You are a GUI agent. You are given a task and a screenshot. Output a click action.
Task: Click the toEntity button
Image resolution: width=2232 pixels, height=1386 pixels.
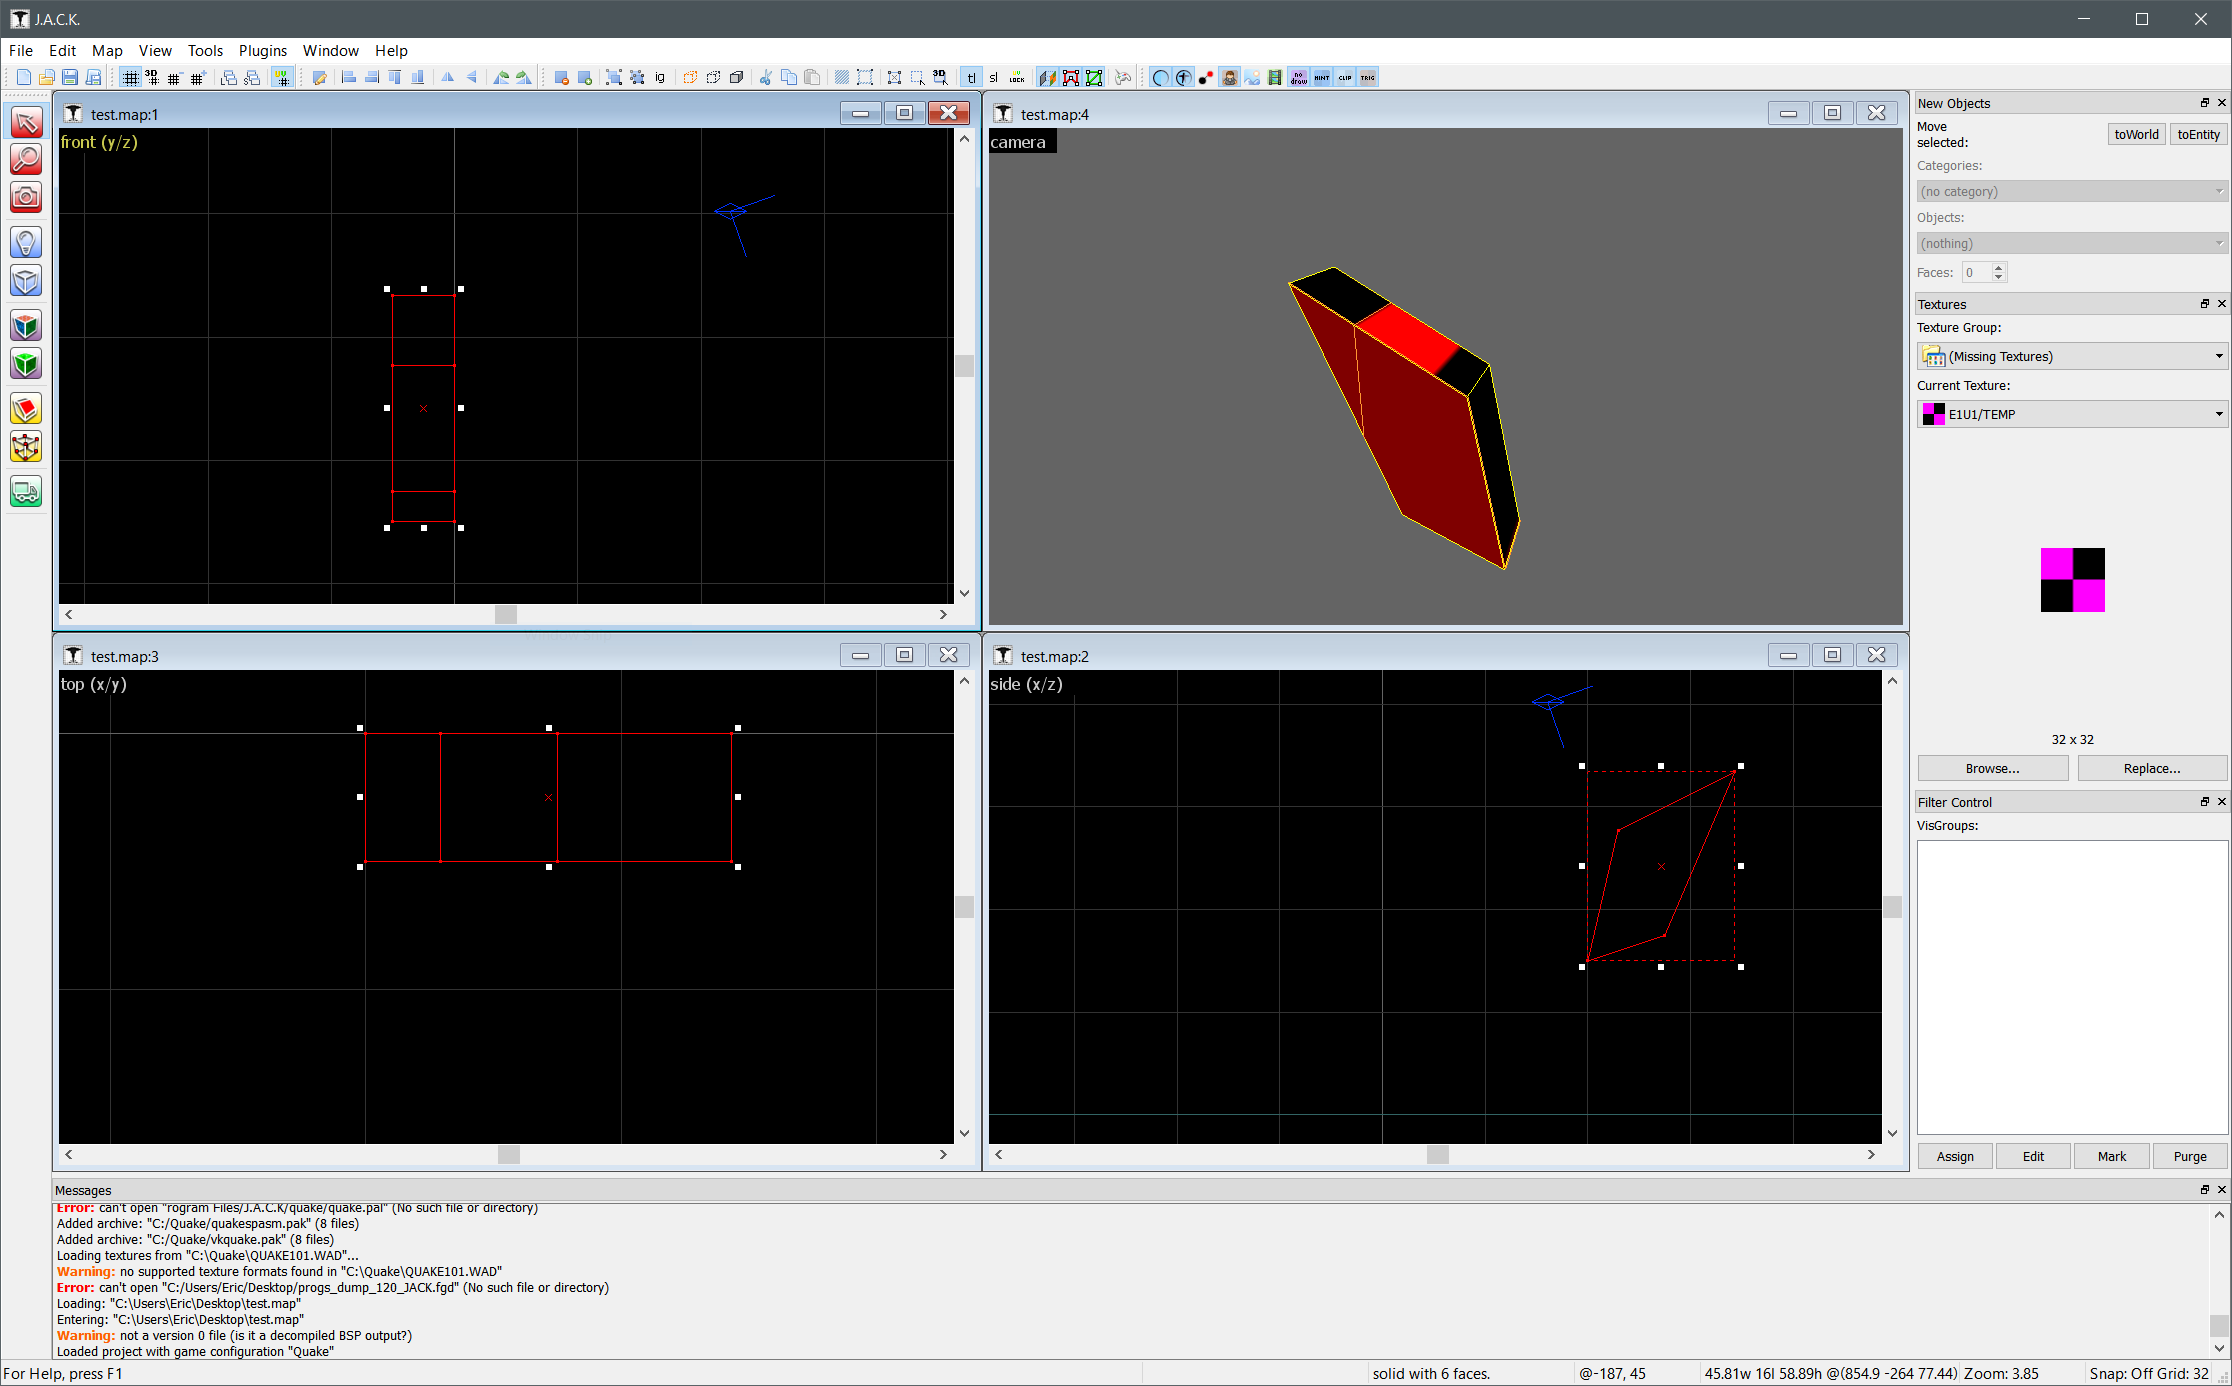point(2197,134)
